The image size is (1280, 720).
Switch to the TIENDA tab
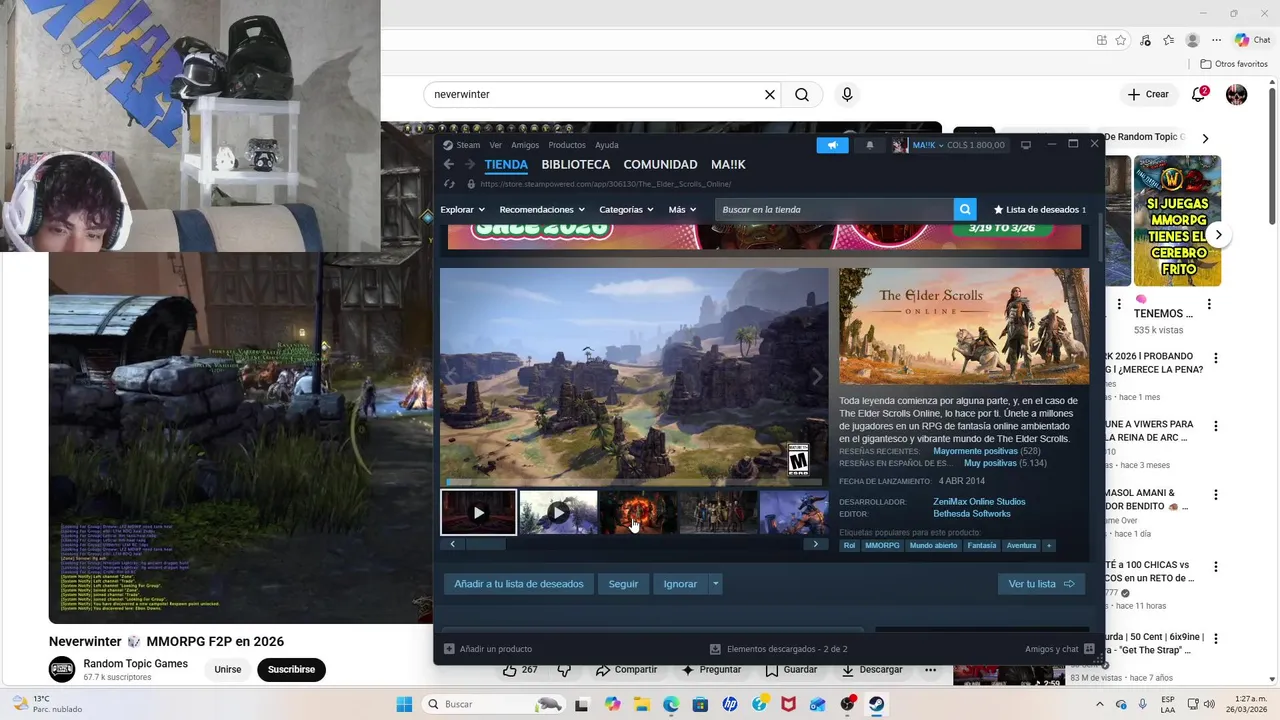point(506,164)
